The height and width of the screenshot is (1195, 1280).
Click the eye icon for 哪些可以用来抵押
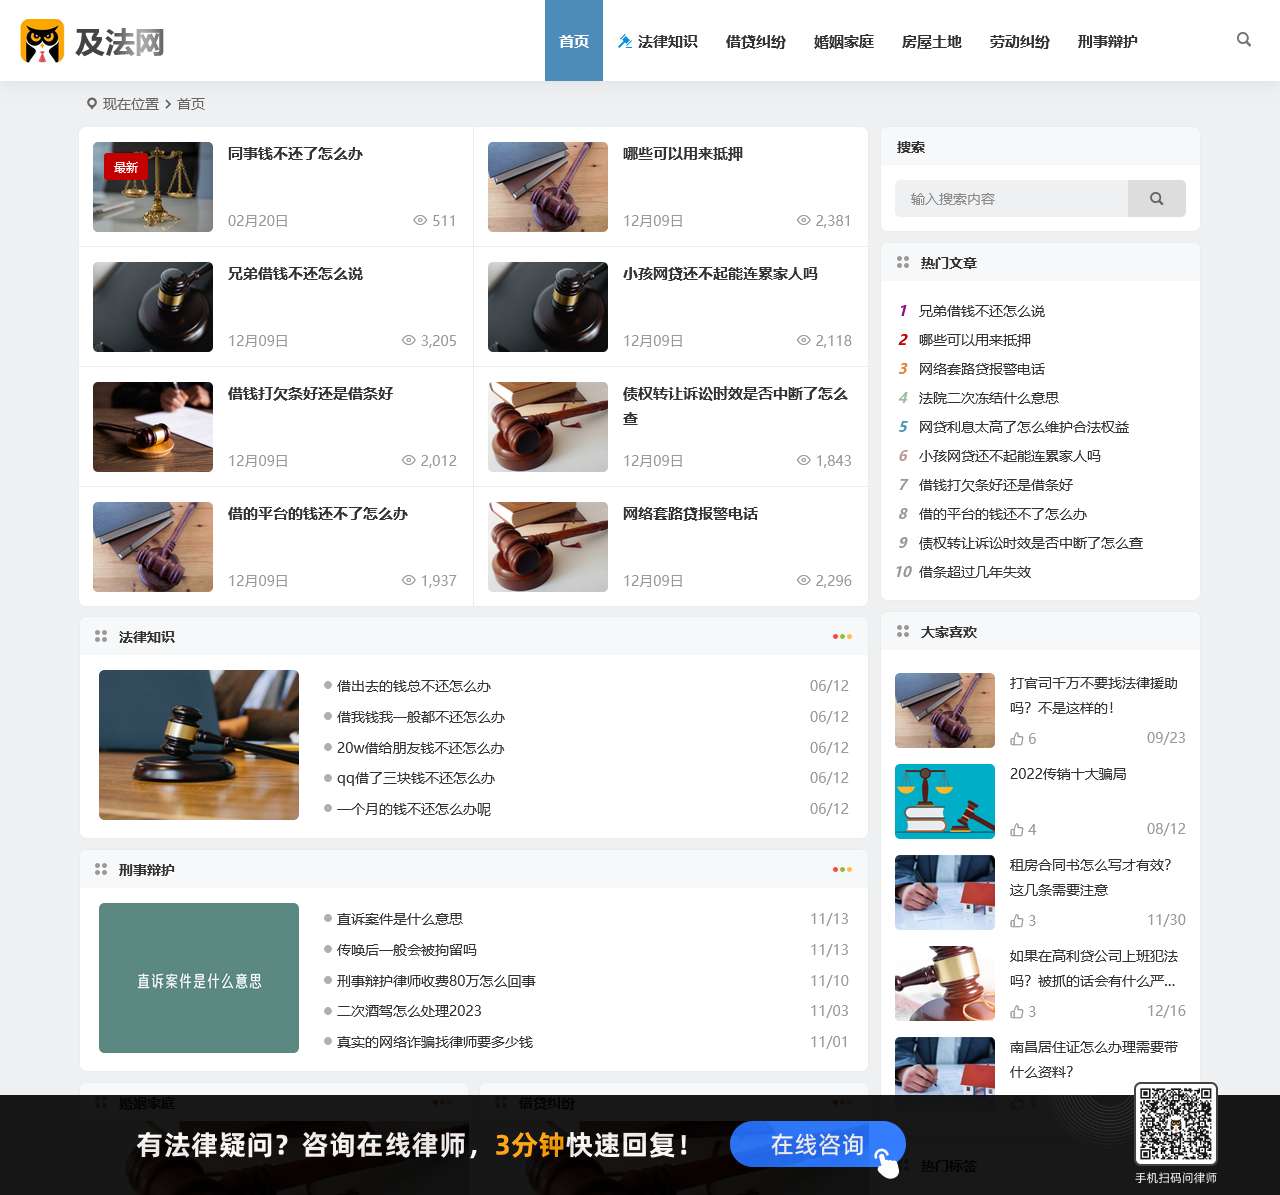tap(803, 221)
